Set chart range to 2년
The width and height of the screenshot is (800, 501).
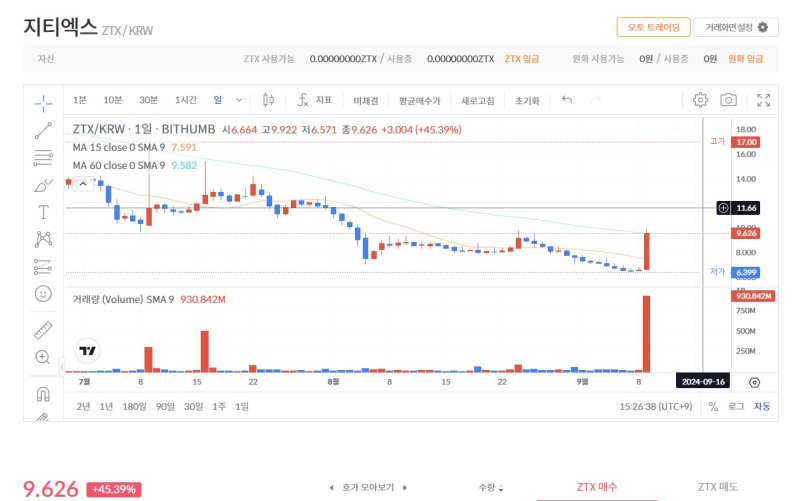pos(83,407)
